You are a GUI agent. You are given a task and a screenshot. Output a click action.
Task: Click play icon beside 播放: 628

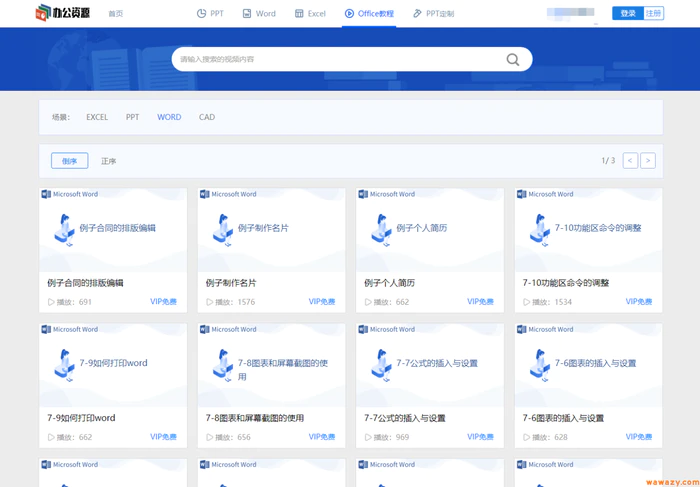(x=526, y=437)
